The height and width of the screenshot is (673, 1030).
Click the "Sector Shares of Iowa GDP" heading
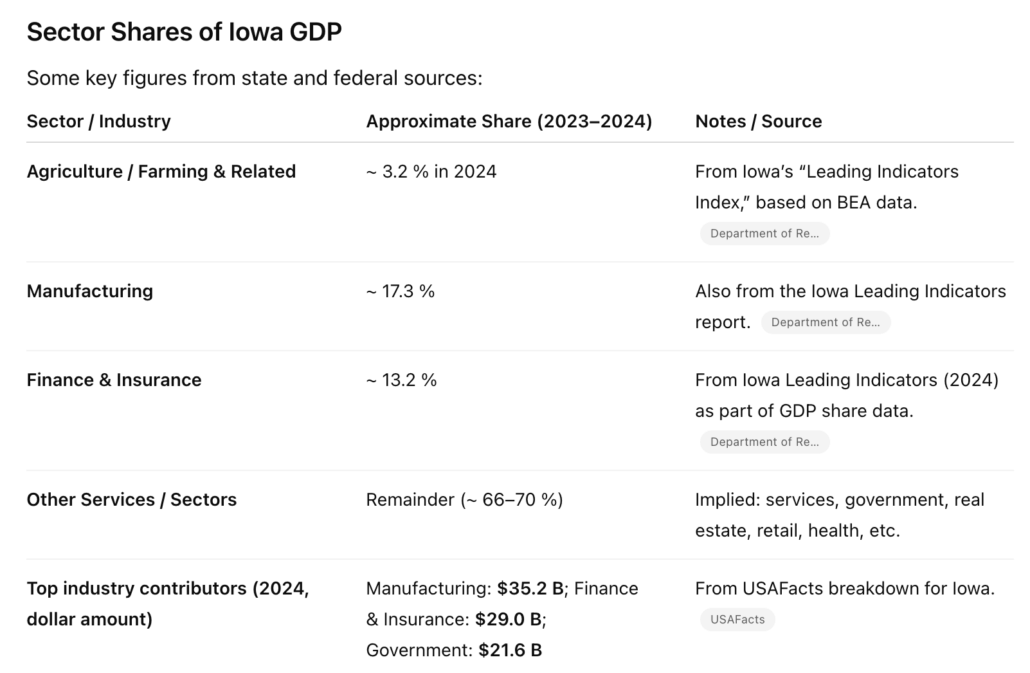click(184, 32)
